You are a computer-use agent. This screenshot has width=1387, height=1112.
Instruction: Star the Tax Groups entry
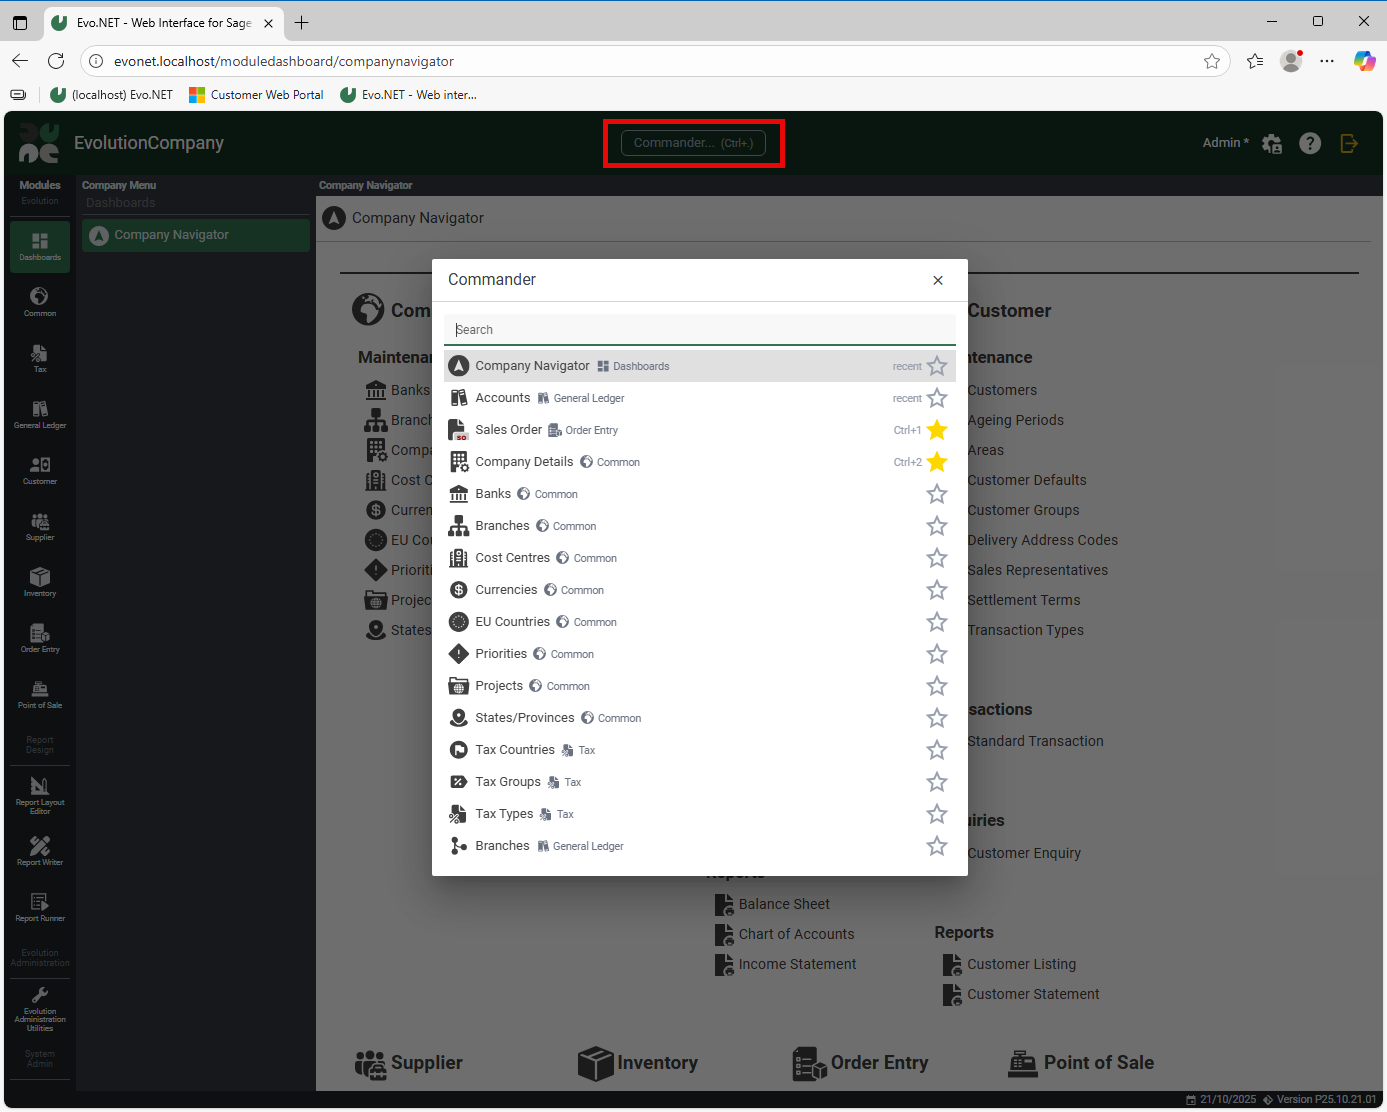tap(936, 782)
